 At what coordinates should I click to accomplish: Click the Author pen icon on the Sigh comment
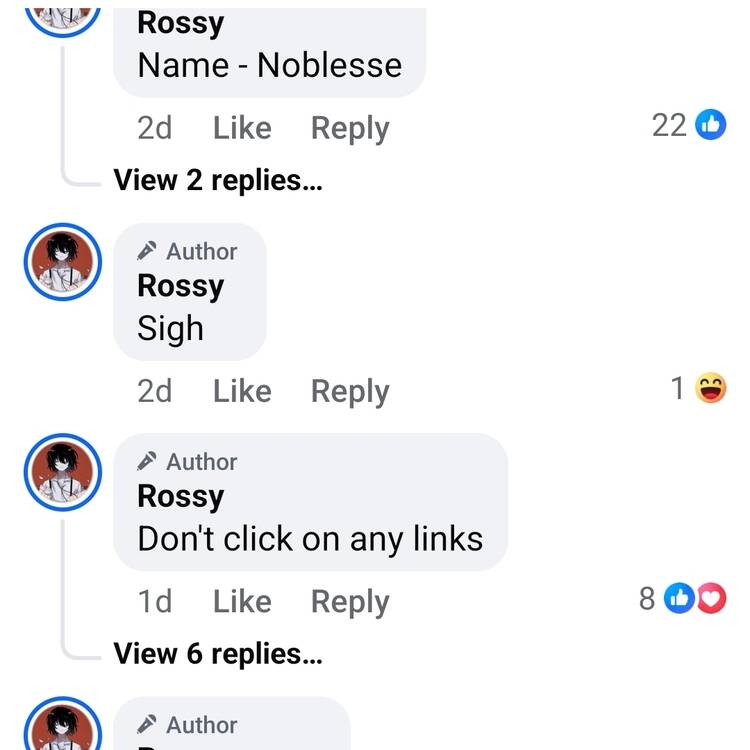click(x=146, y=251)
